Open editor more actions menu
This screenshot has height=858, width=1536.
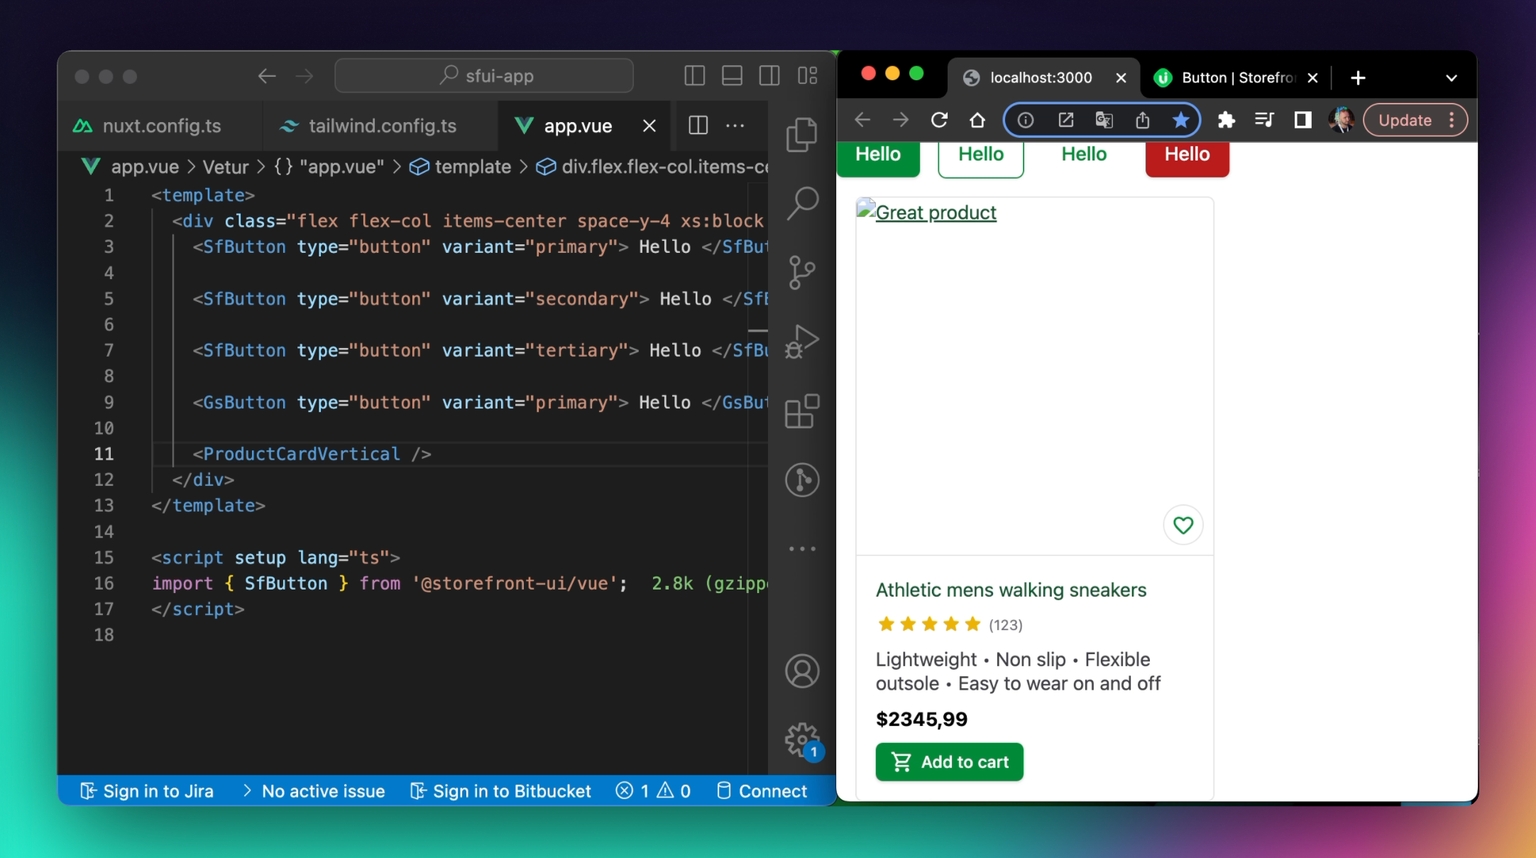click(735, 126)
